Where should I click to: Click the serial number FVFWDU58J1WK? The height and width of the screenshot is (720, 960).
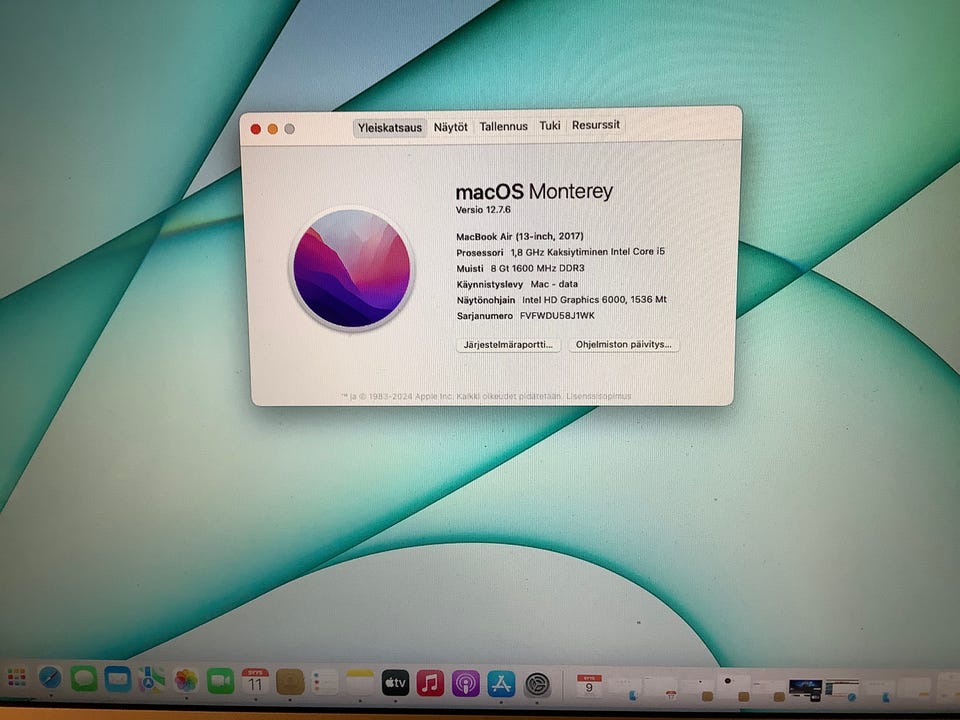point(557,316)
